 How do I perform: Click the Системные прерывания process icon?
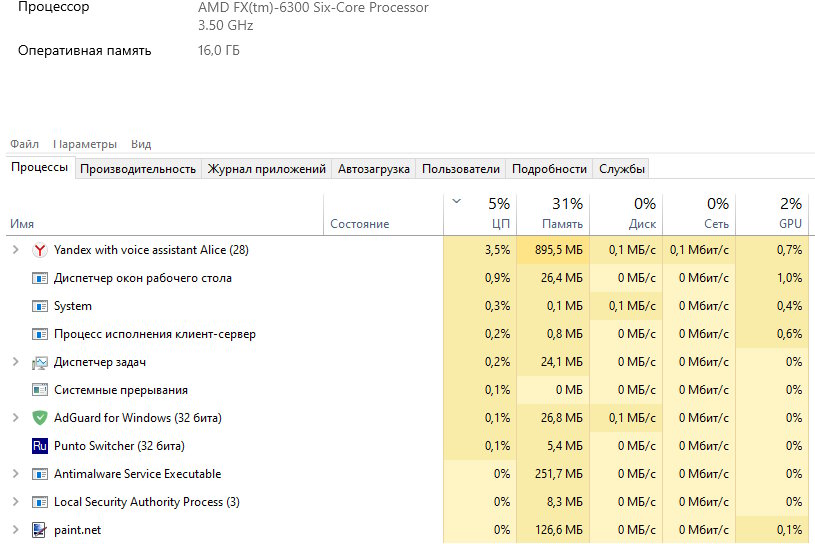40,390
